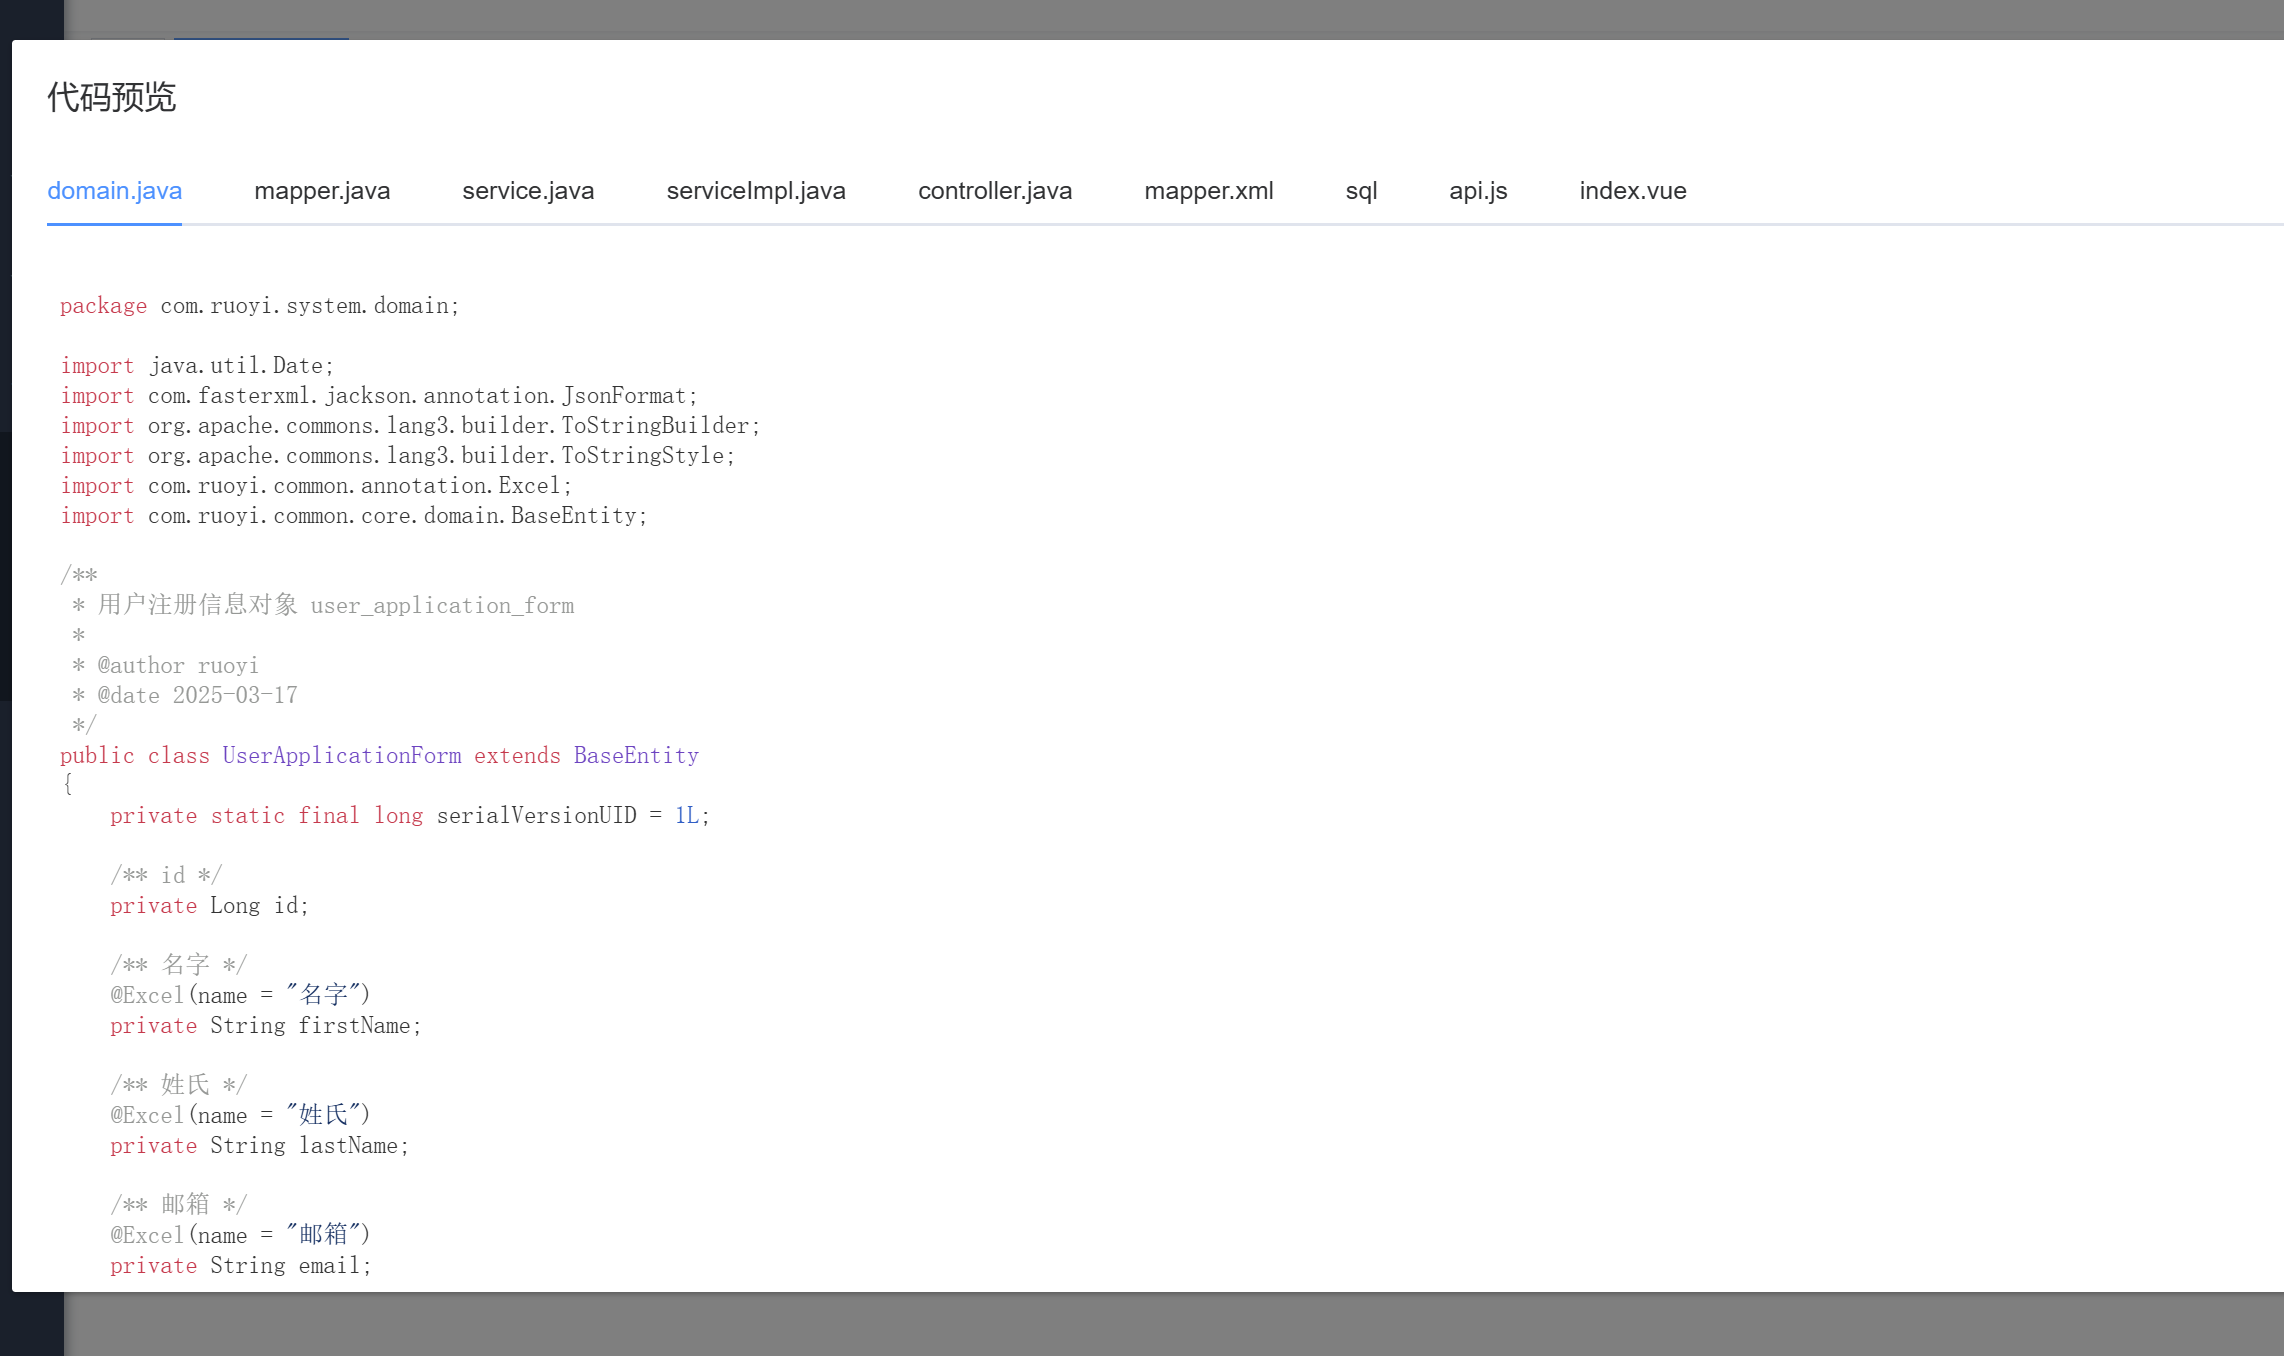
Task: Click the JsonFormat import statement
Action: (x=379, y=396)
